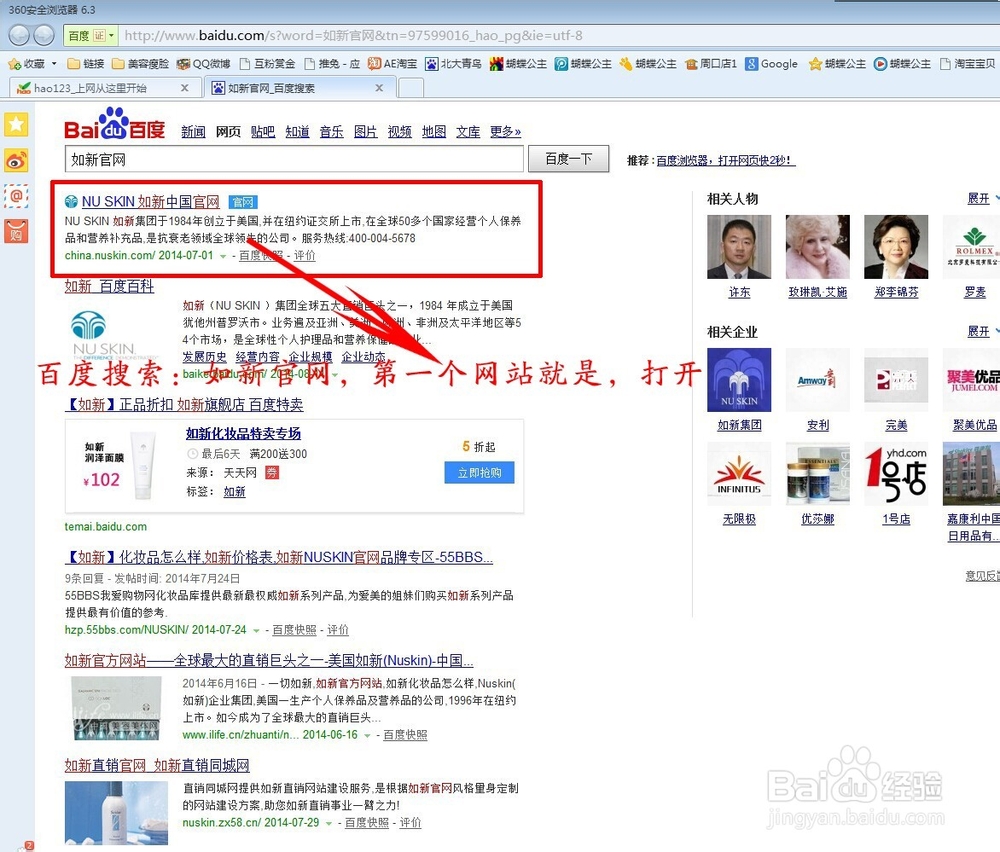1000x852 pixels.
Task: Click the yellow star sidebar icon
Action: [x=17, y=124]
